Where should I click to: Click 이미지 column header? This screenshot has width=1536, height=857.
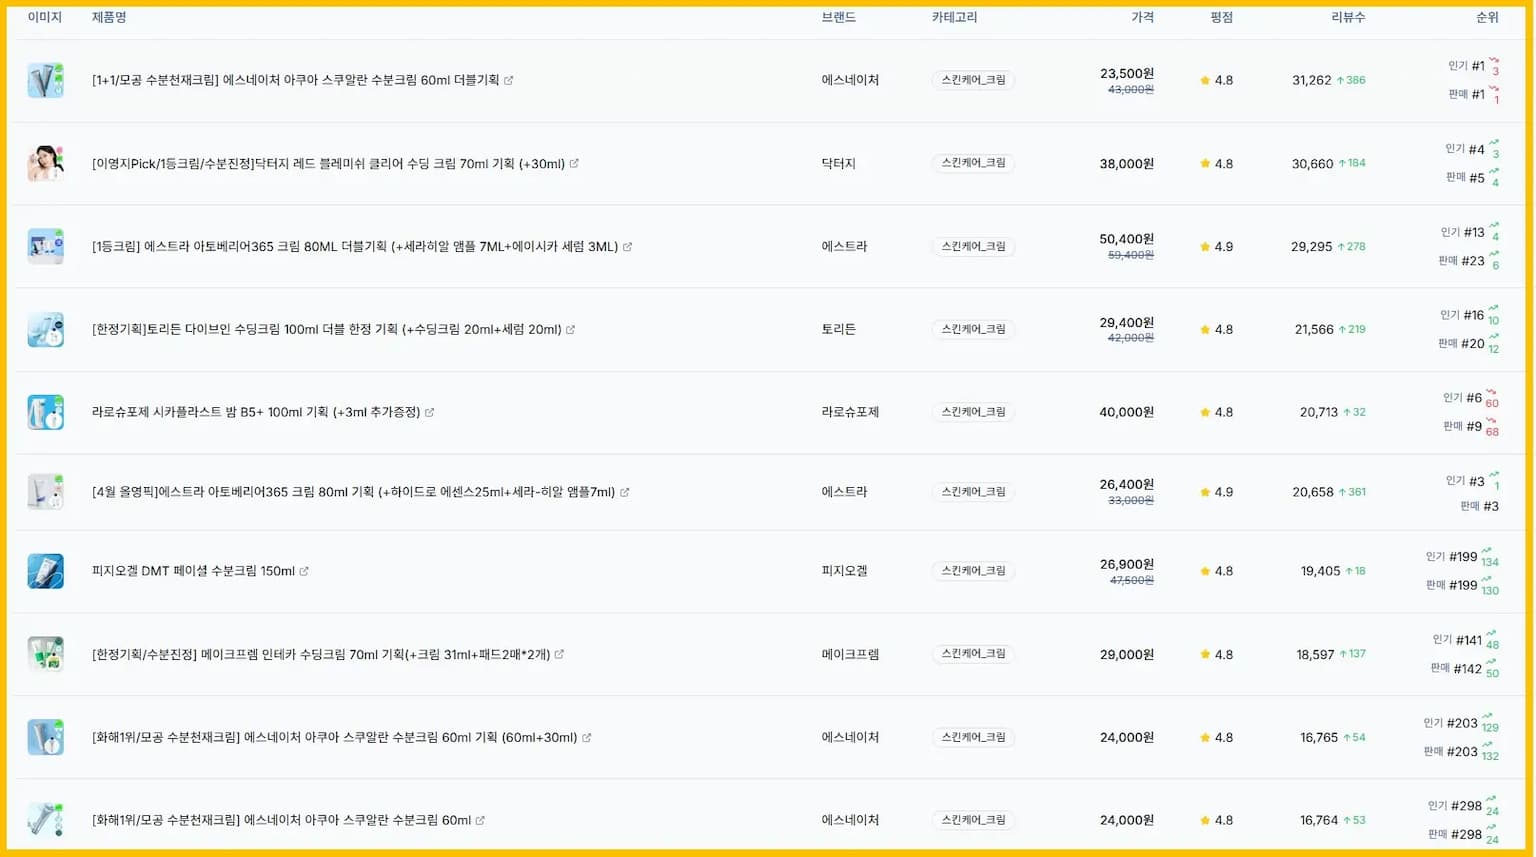tap(45, 17)
